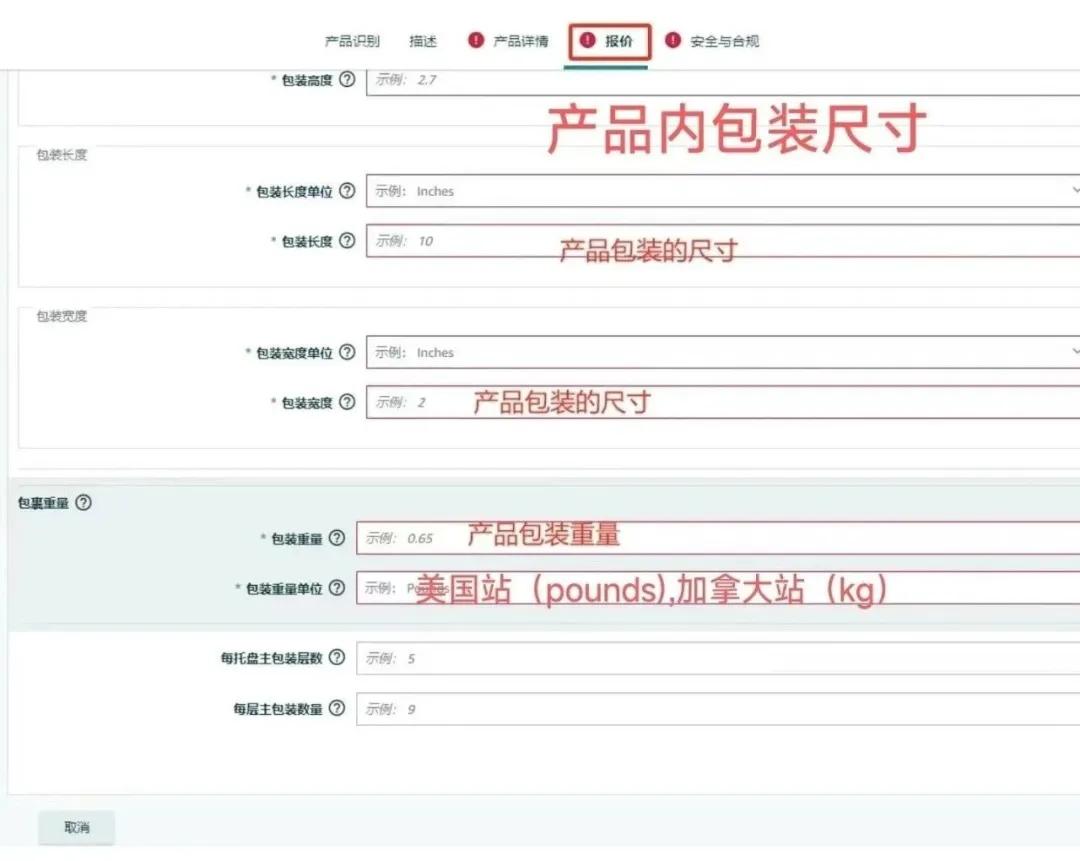The width and height of the screenshot is (1080, 861).
Task: Click help icon next to 每层主包装数量
Action: click(x=337, y=709)
